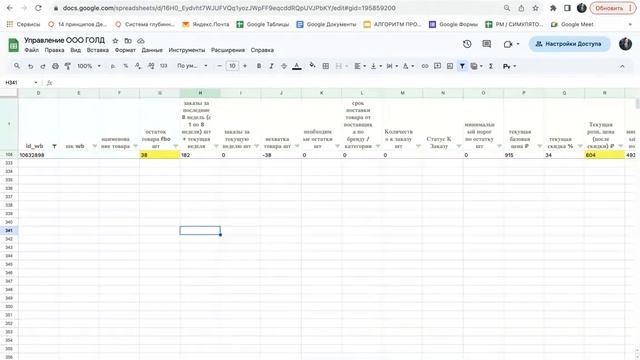The height and width of the screenshot is (360, 640).
Task: Select the cell with value 10632898
Action: point(38,155)
